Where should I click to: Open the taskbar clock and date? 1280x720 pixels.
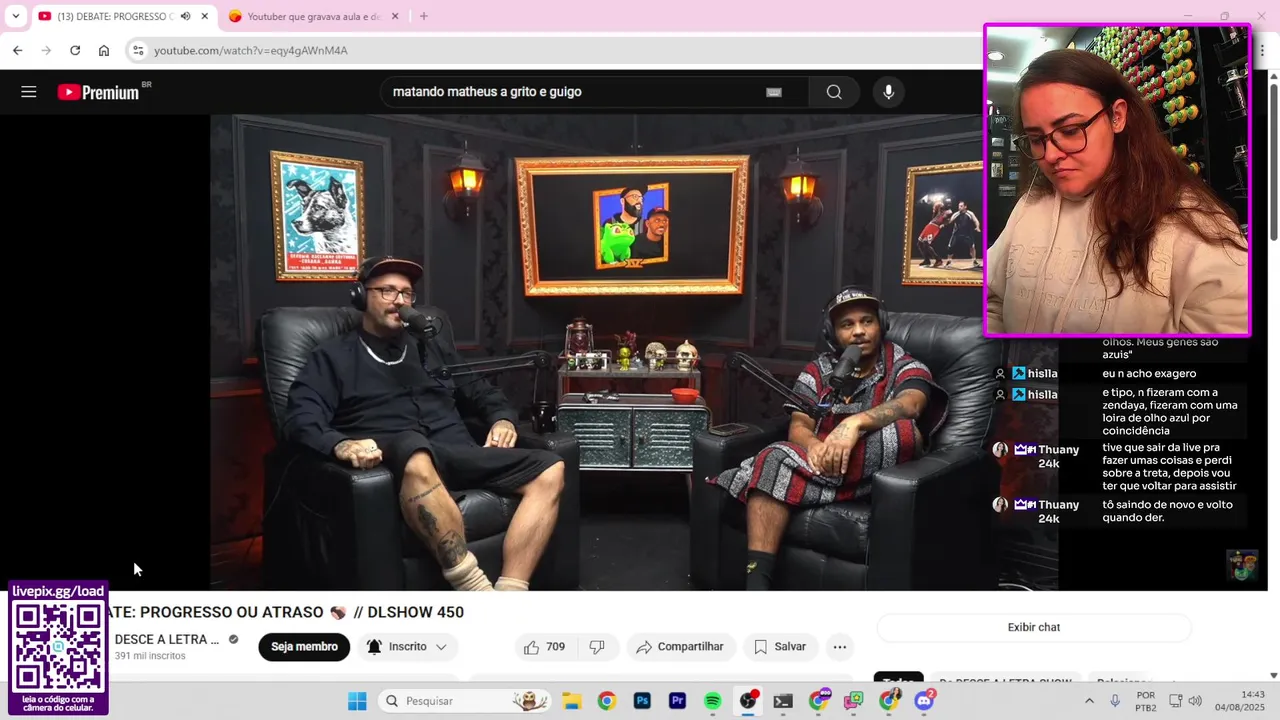1239,701
